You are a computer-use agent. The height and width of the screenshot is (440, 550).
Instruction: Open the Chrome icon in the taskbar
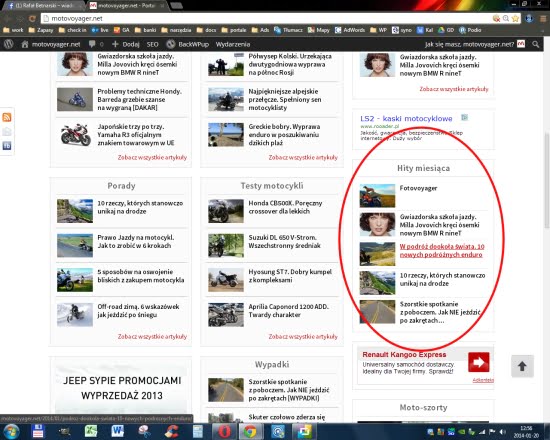[x=250, y=432]
